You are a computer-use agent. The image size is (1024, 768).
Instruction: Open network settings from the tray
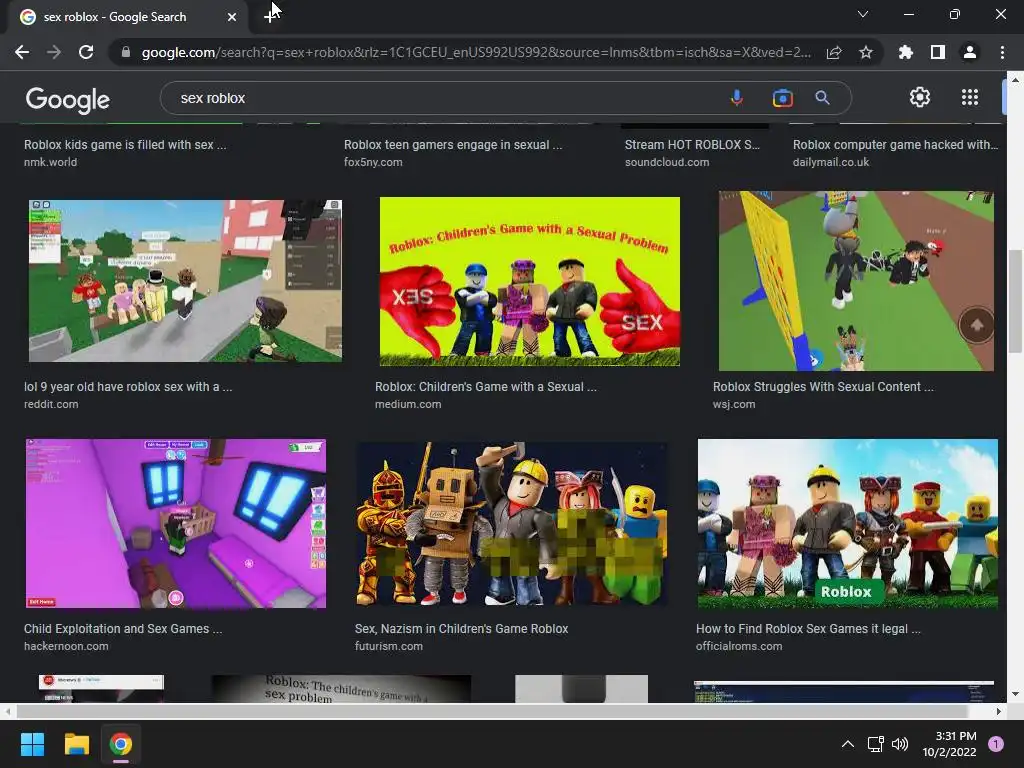[x=875, y=744]
